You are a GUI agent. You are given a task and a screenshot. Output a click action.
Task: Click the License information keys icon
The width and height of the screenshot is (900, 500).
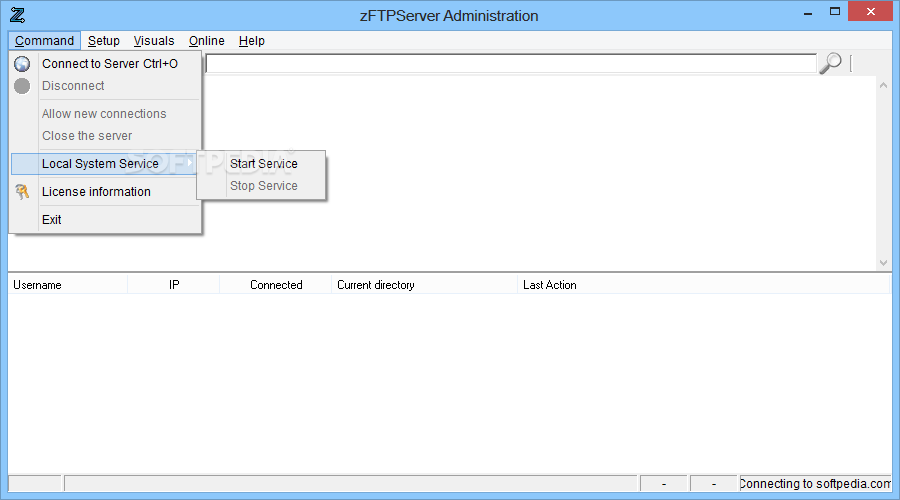tap(22, 192)
